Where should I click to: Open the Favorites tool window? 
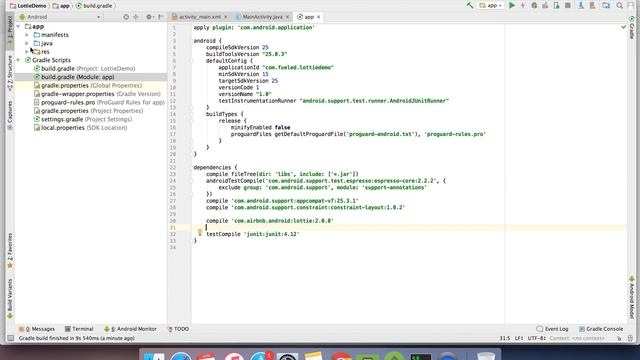pos(10,250)
